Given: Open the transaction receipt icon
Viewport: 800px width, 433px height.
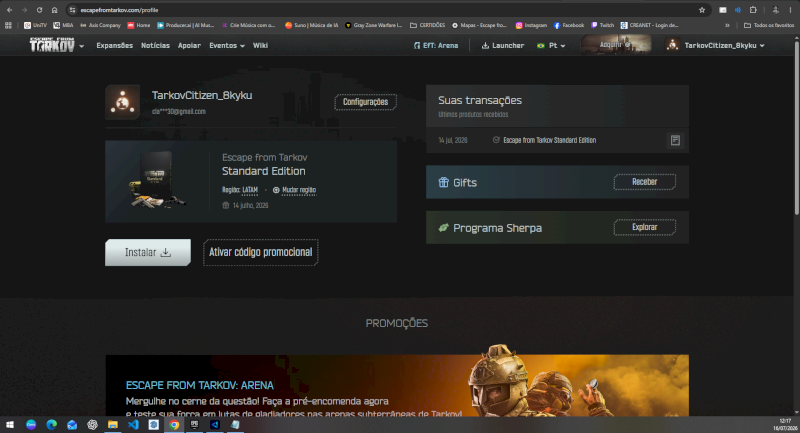Looking at the screenshot, I should pyautogui.click(x=675, y=140).
